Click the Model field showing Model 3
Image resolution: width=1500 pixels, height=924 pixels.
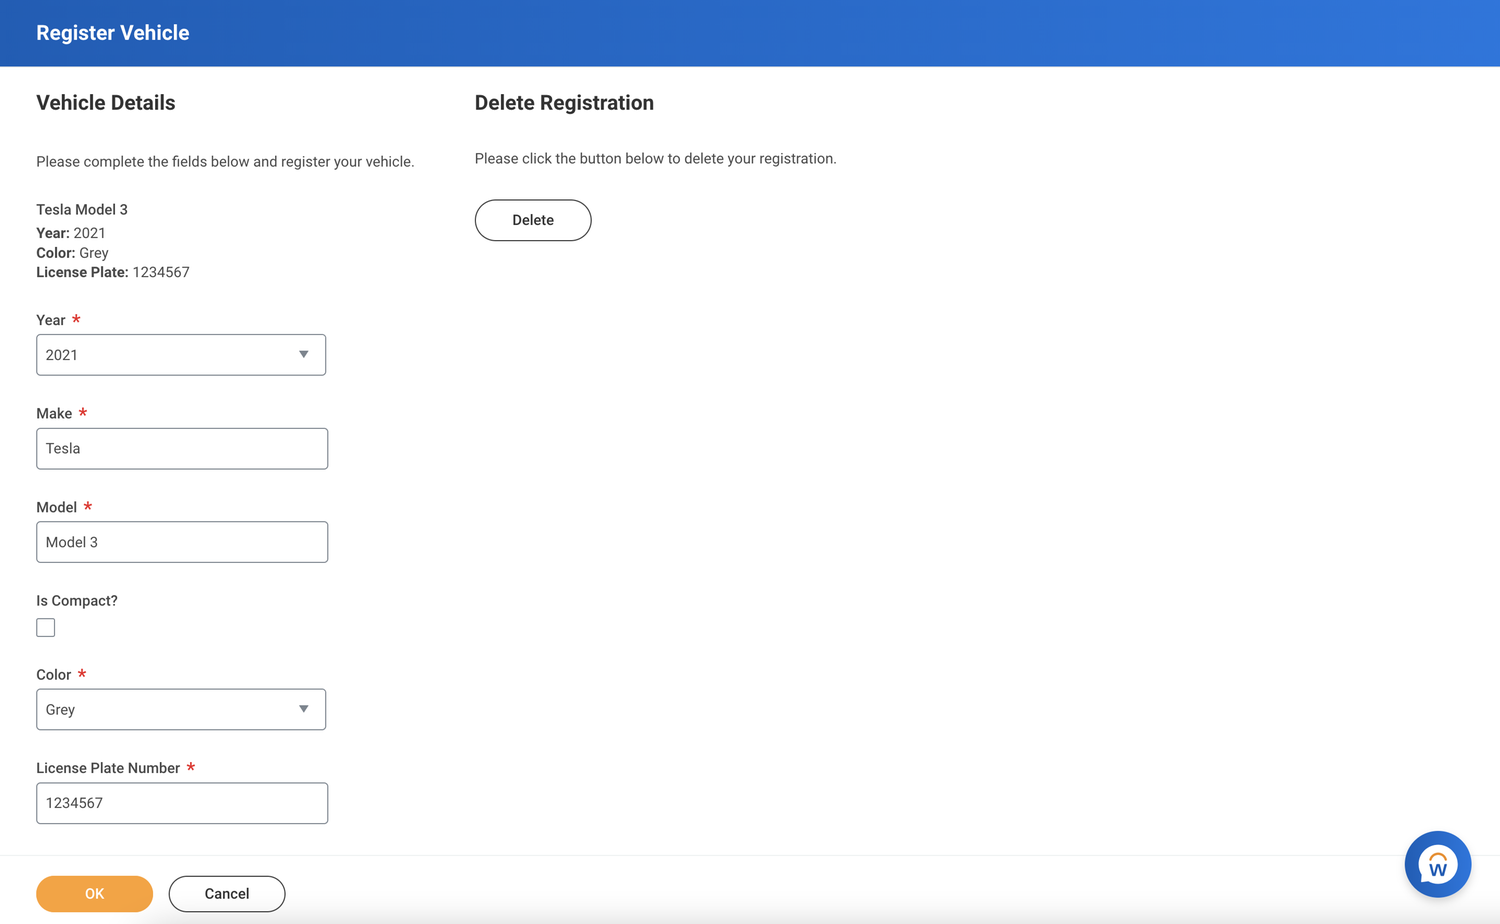pos(181,541)
